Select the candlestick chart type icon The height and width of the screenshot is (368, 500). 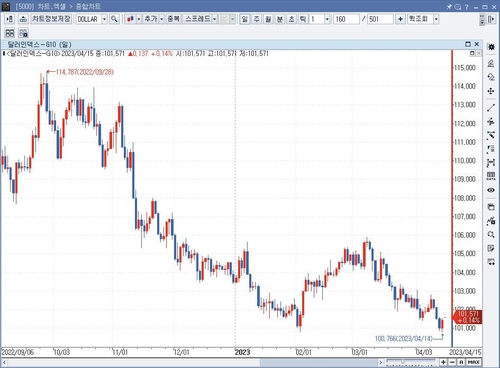click(x=130, y=19)
